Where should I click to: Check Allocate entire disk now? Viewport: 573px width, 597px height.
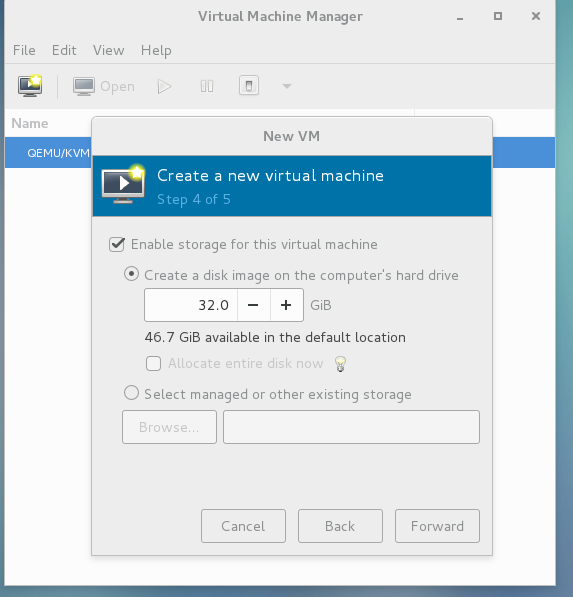[x=153, y=363]
